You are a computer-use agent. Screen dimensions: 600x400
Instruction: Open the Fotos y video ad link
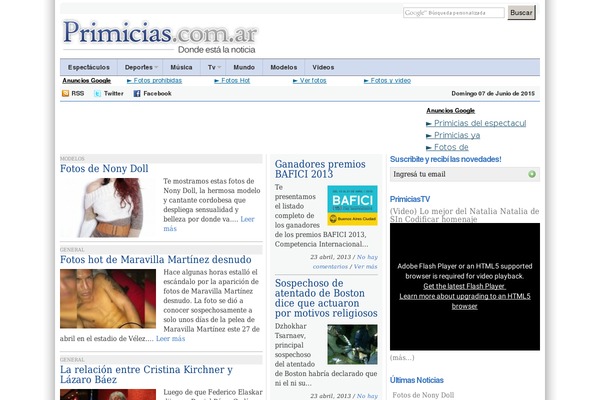(x=387, y=80)
